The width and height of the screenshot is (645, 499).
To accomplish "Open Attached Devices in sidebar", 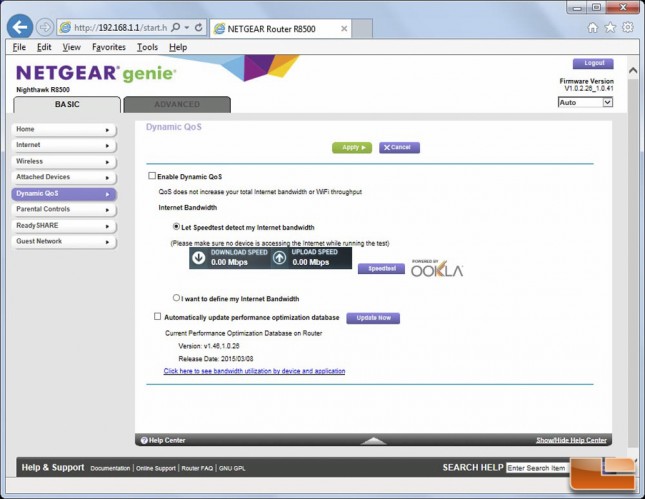I will click(x=64, y=177).
